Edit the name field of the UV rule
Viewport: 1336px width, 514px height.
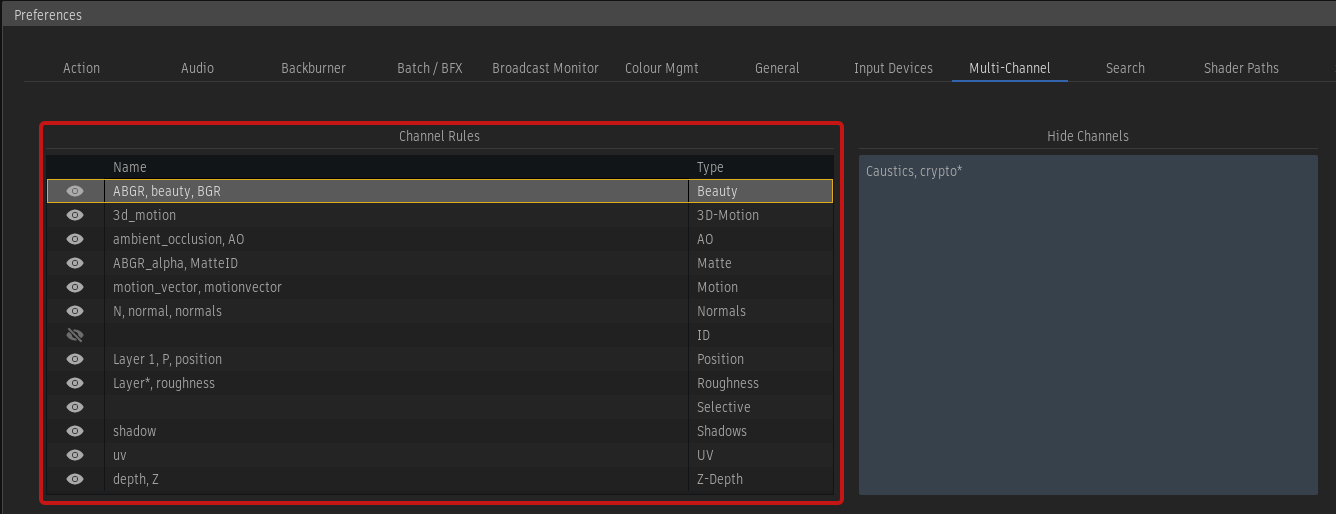tap(396, 455)
